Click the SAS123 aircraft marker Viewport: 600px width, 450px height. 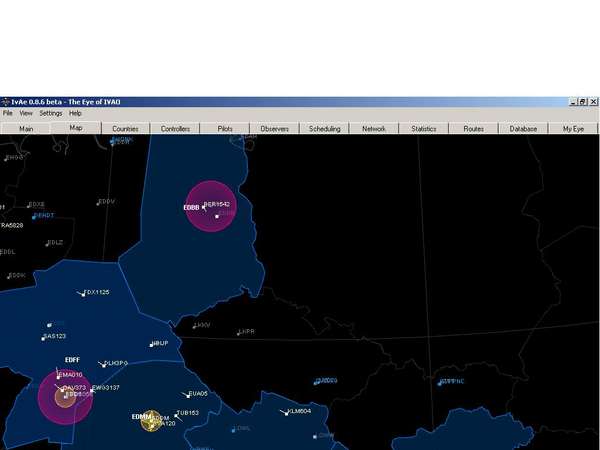coord(44,337)
